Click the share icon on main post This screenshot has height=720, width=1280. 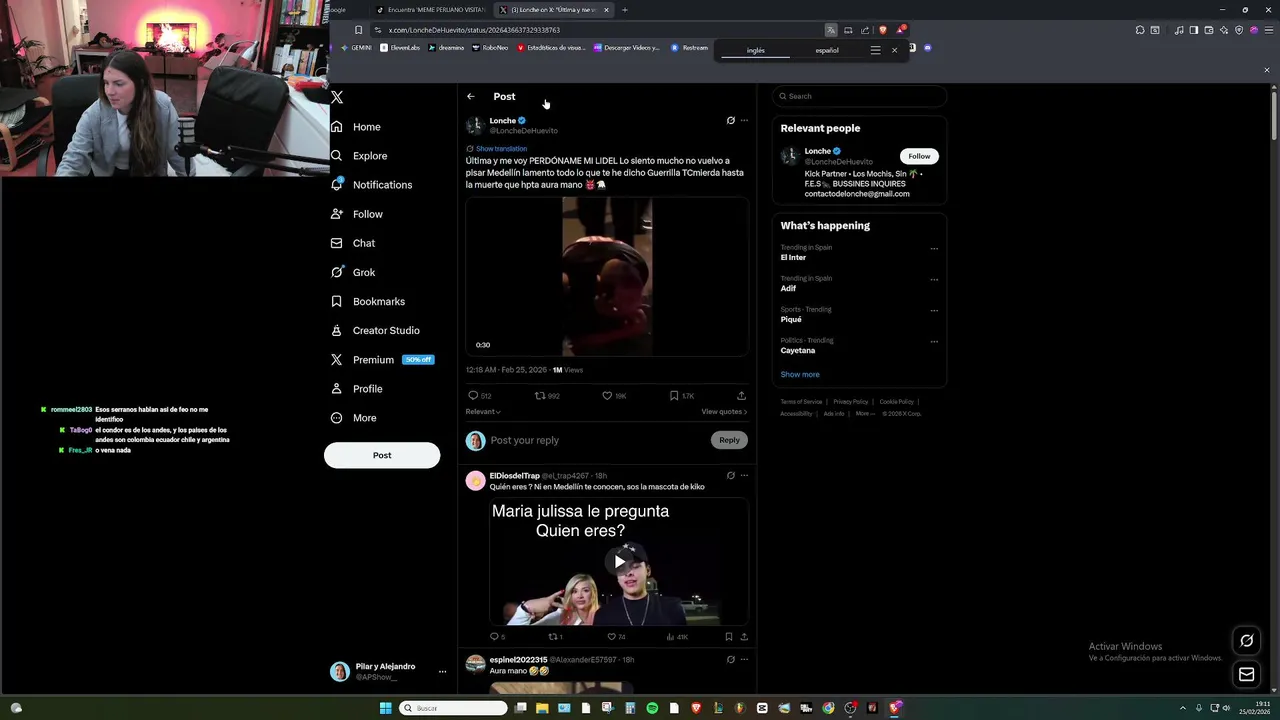[741, 396]
